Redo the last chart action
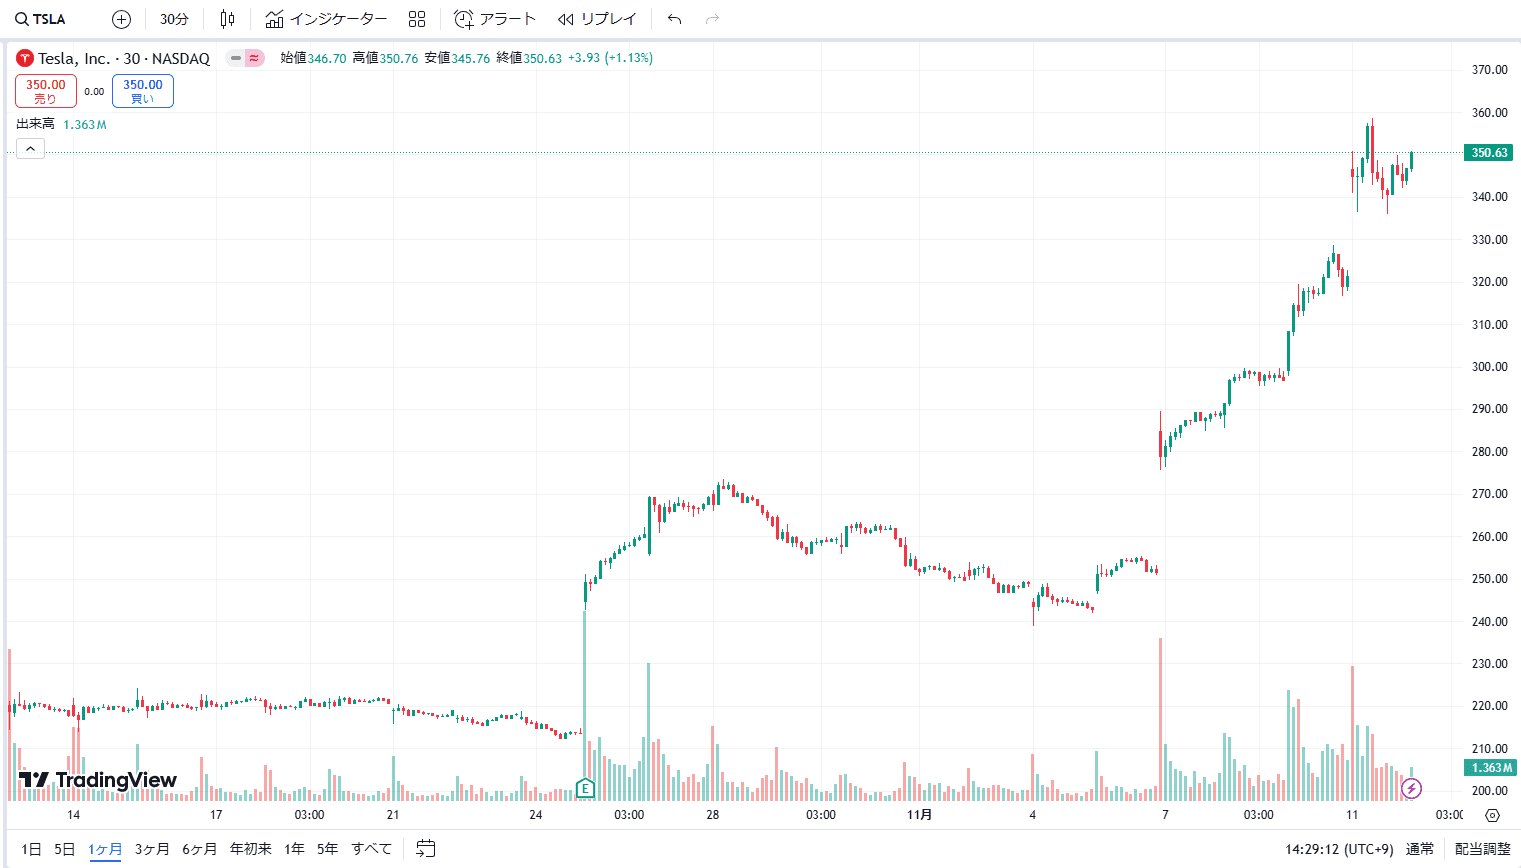This screenshot has height=868, width=1521. 712,19
